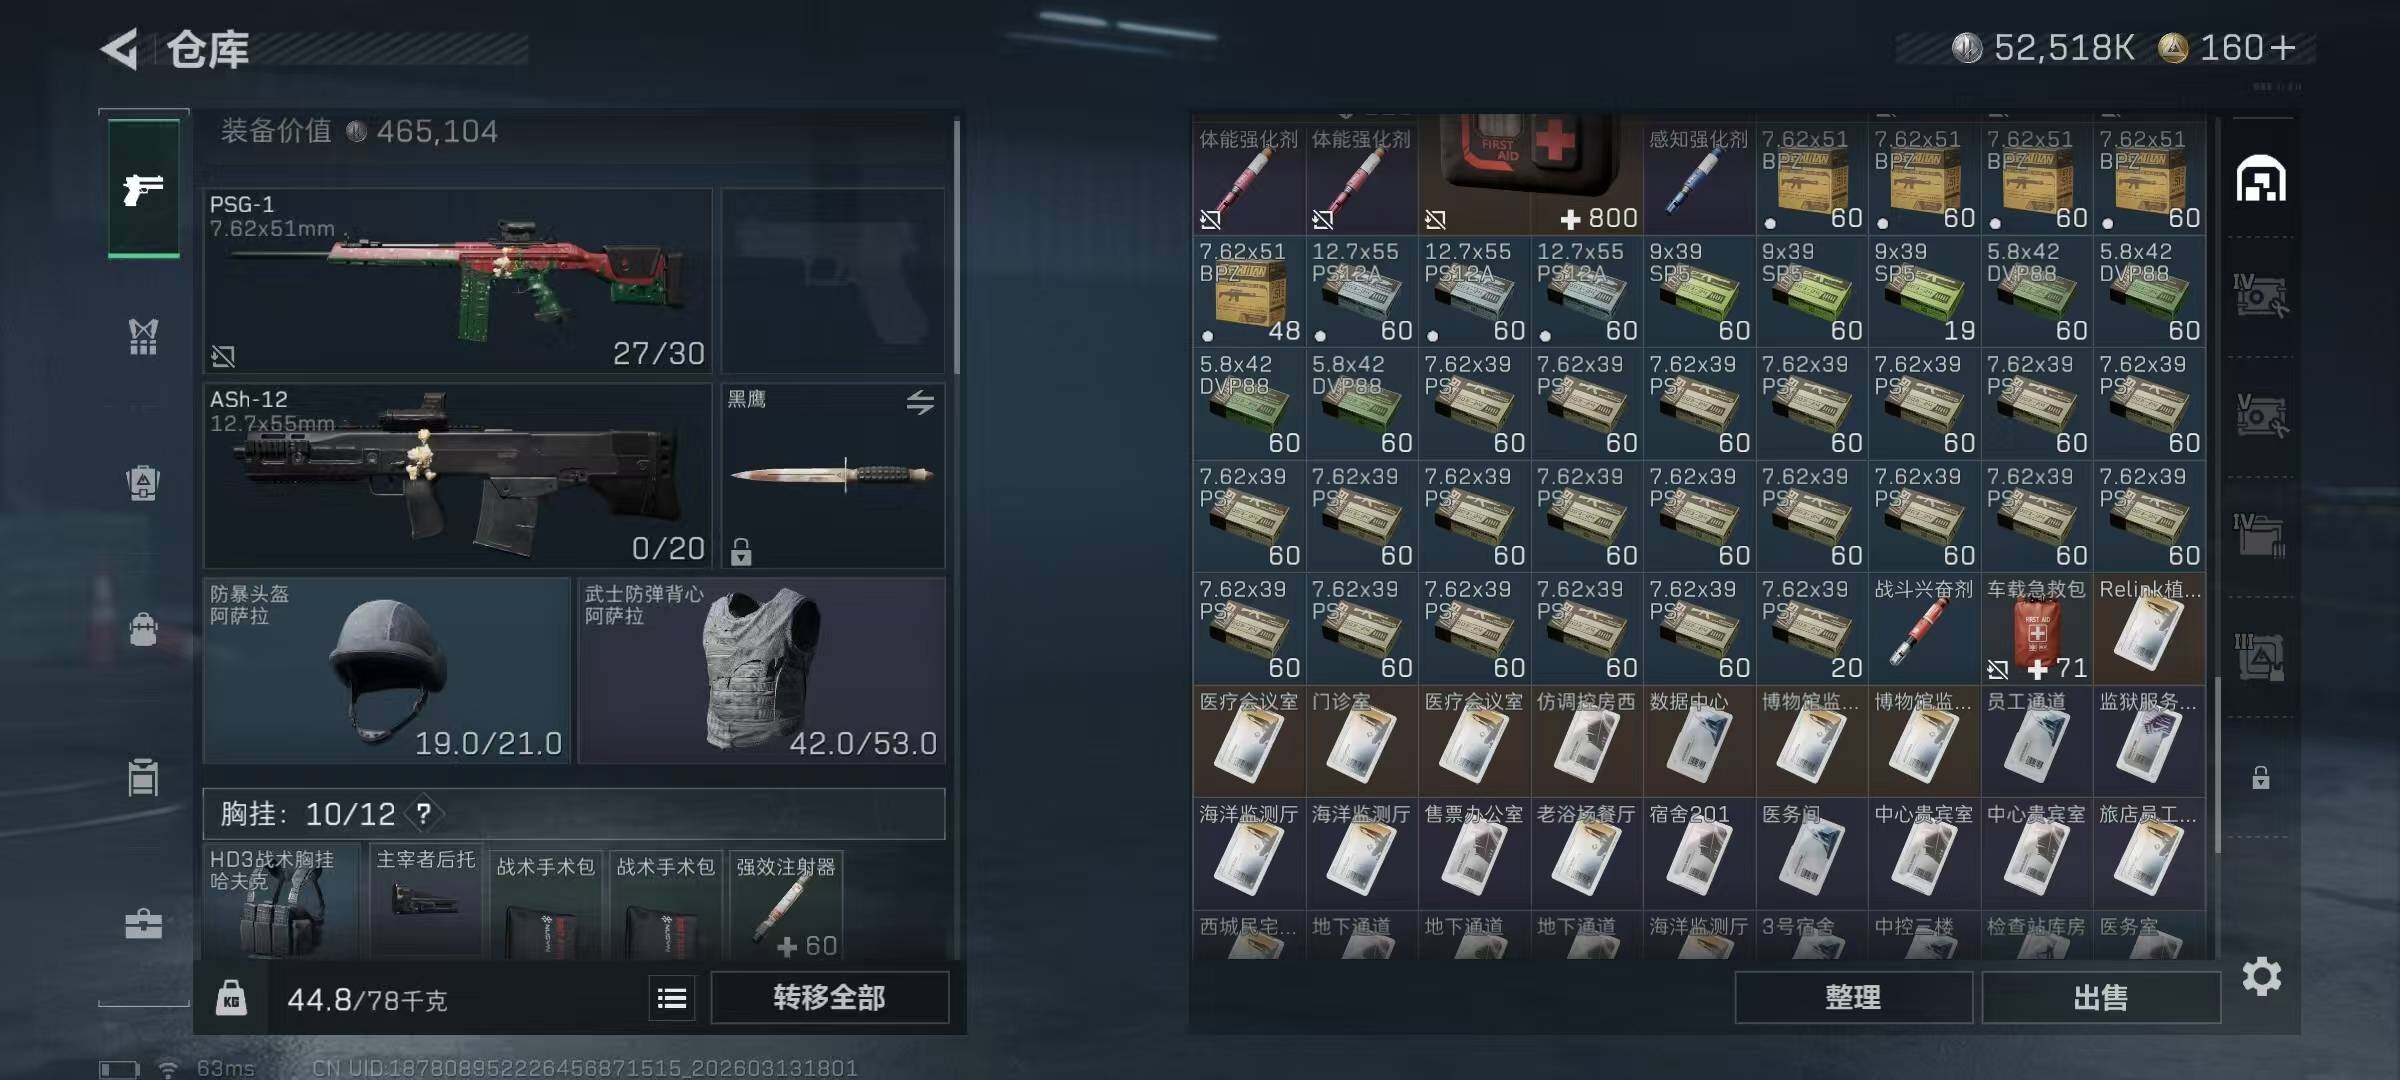Click the swap arrows on 黑鹰 knife slot

click(920, 402)
